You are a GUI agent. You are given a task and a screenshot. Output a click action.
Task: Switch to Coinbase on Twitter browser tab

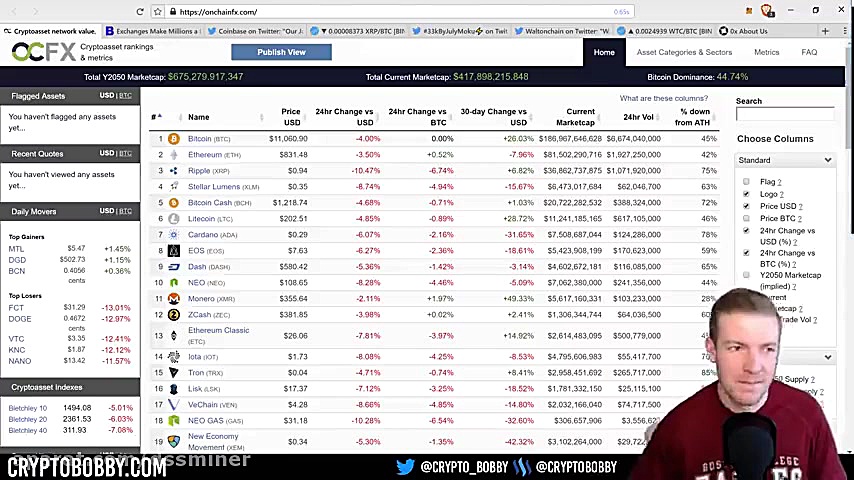(x=255, y=31)
